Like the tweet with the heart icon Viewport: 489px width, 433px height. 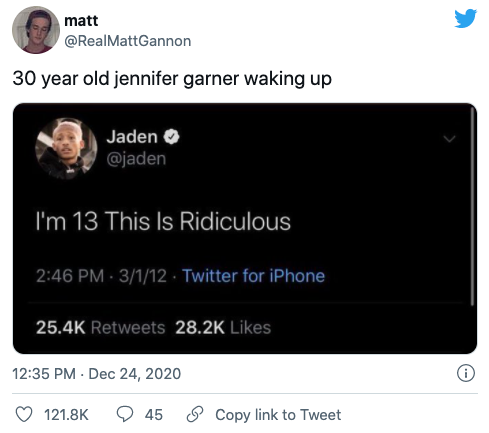click(24, 414)
